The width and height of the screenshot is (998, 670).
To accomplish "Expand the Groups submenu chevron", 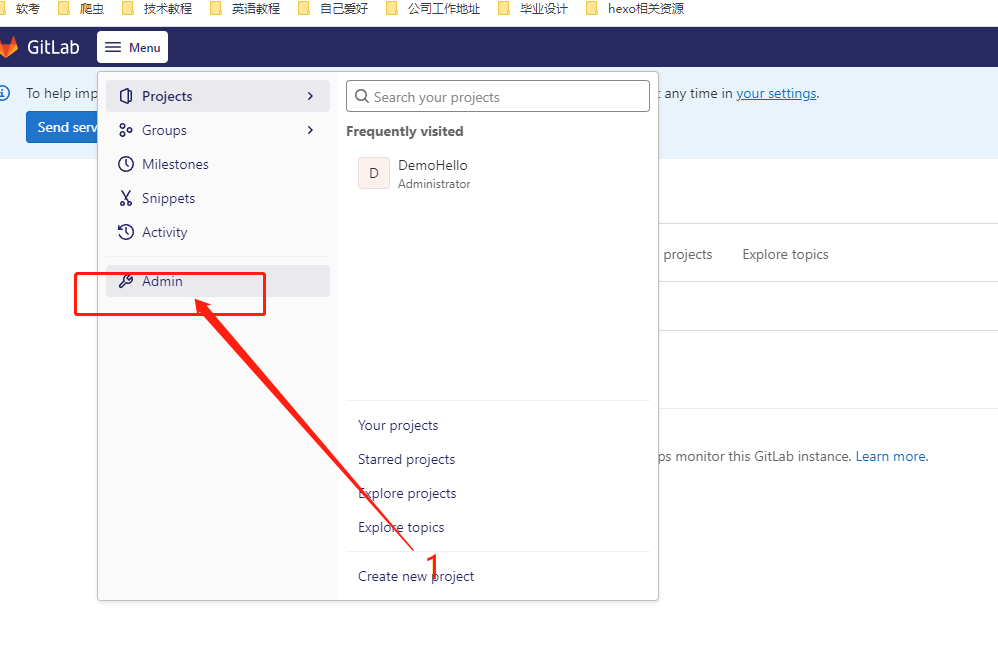I will 311,130.
